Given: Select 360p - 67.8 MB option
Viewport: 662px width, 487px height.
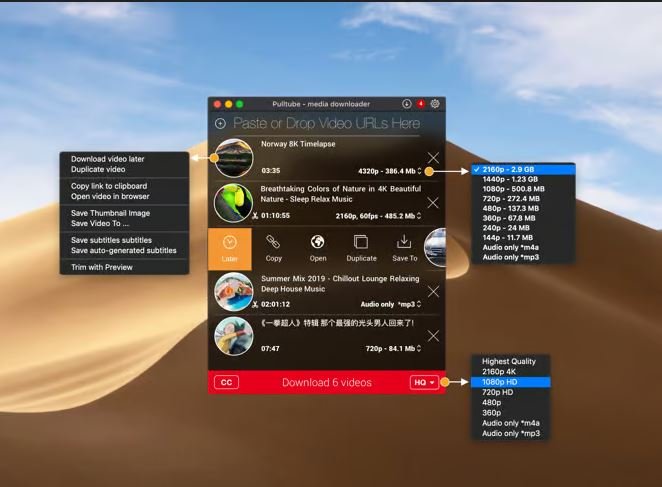Looking at the screenshot, I should (x=523, y=218).
